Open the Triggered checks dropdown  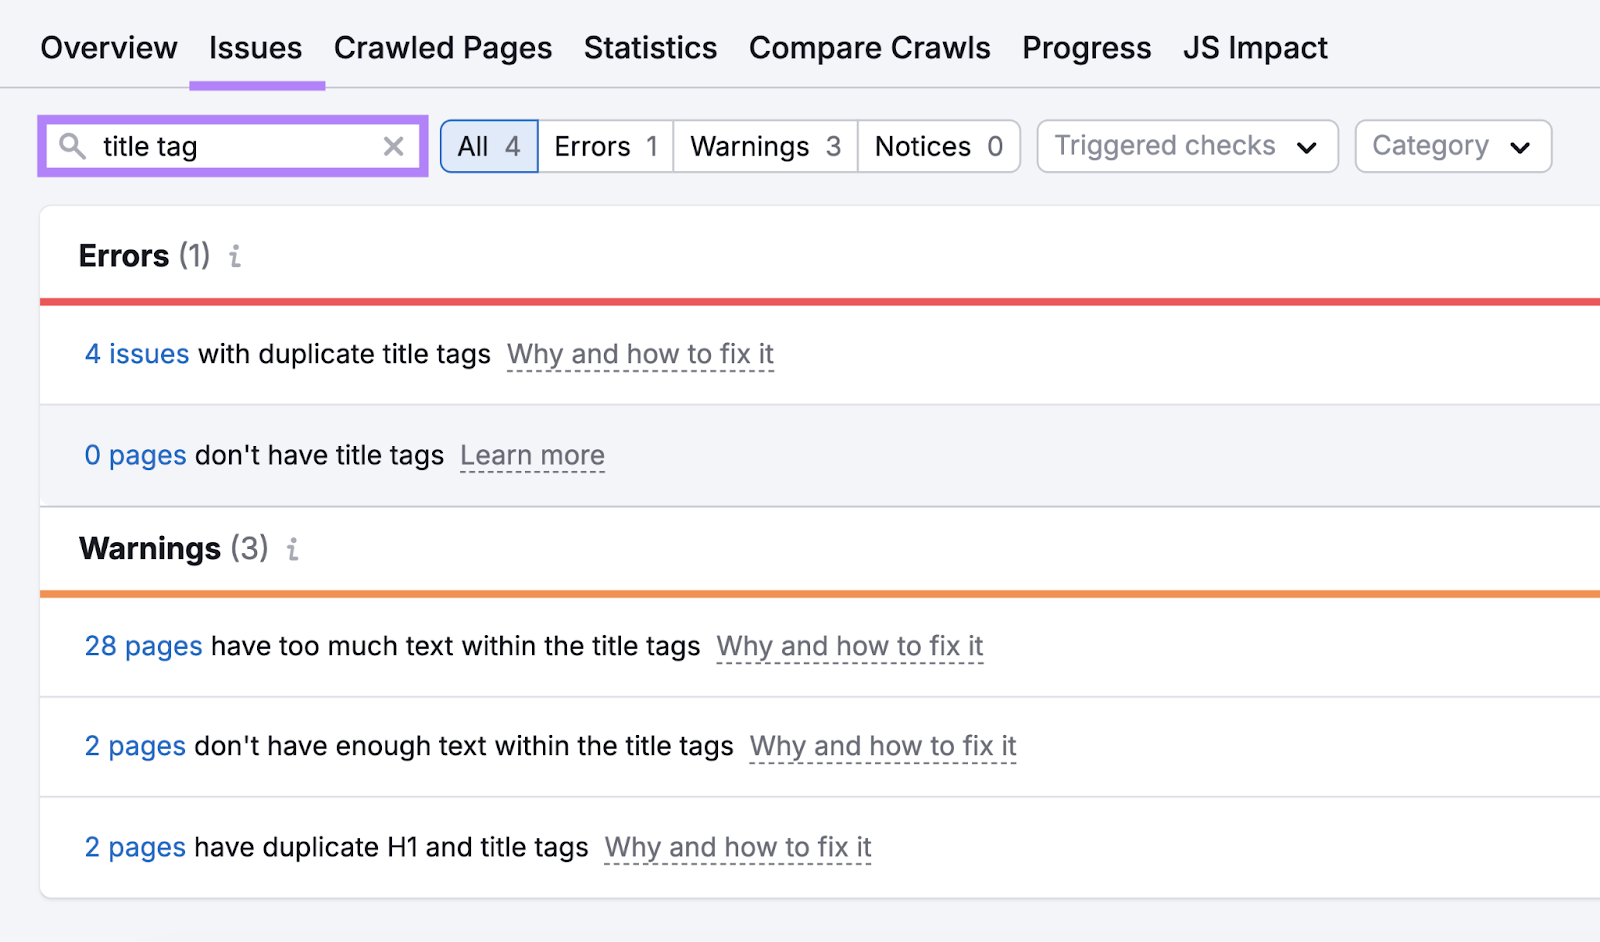1186,146
